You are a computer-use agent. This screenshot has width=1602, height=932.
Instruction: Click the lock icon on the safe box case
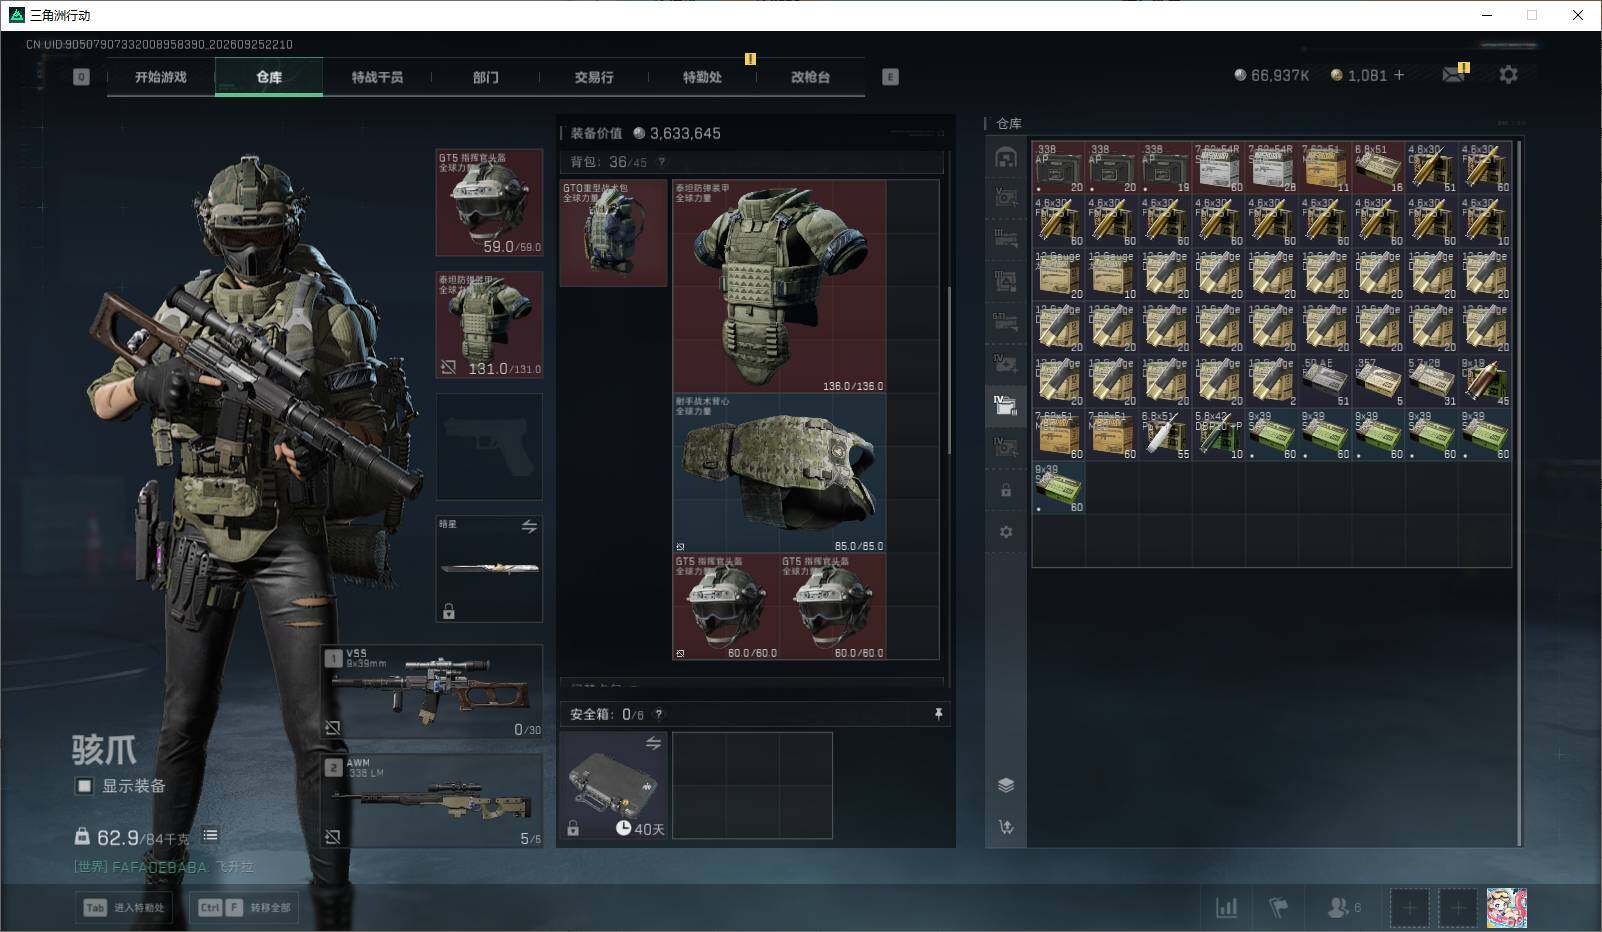point(573,828)
